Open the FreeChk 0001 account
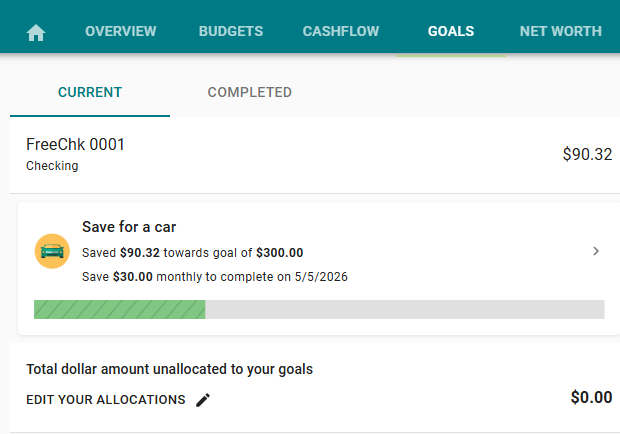 (76, 145)
